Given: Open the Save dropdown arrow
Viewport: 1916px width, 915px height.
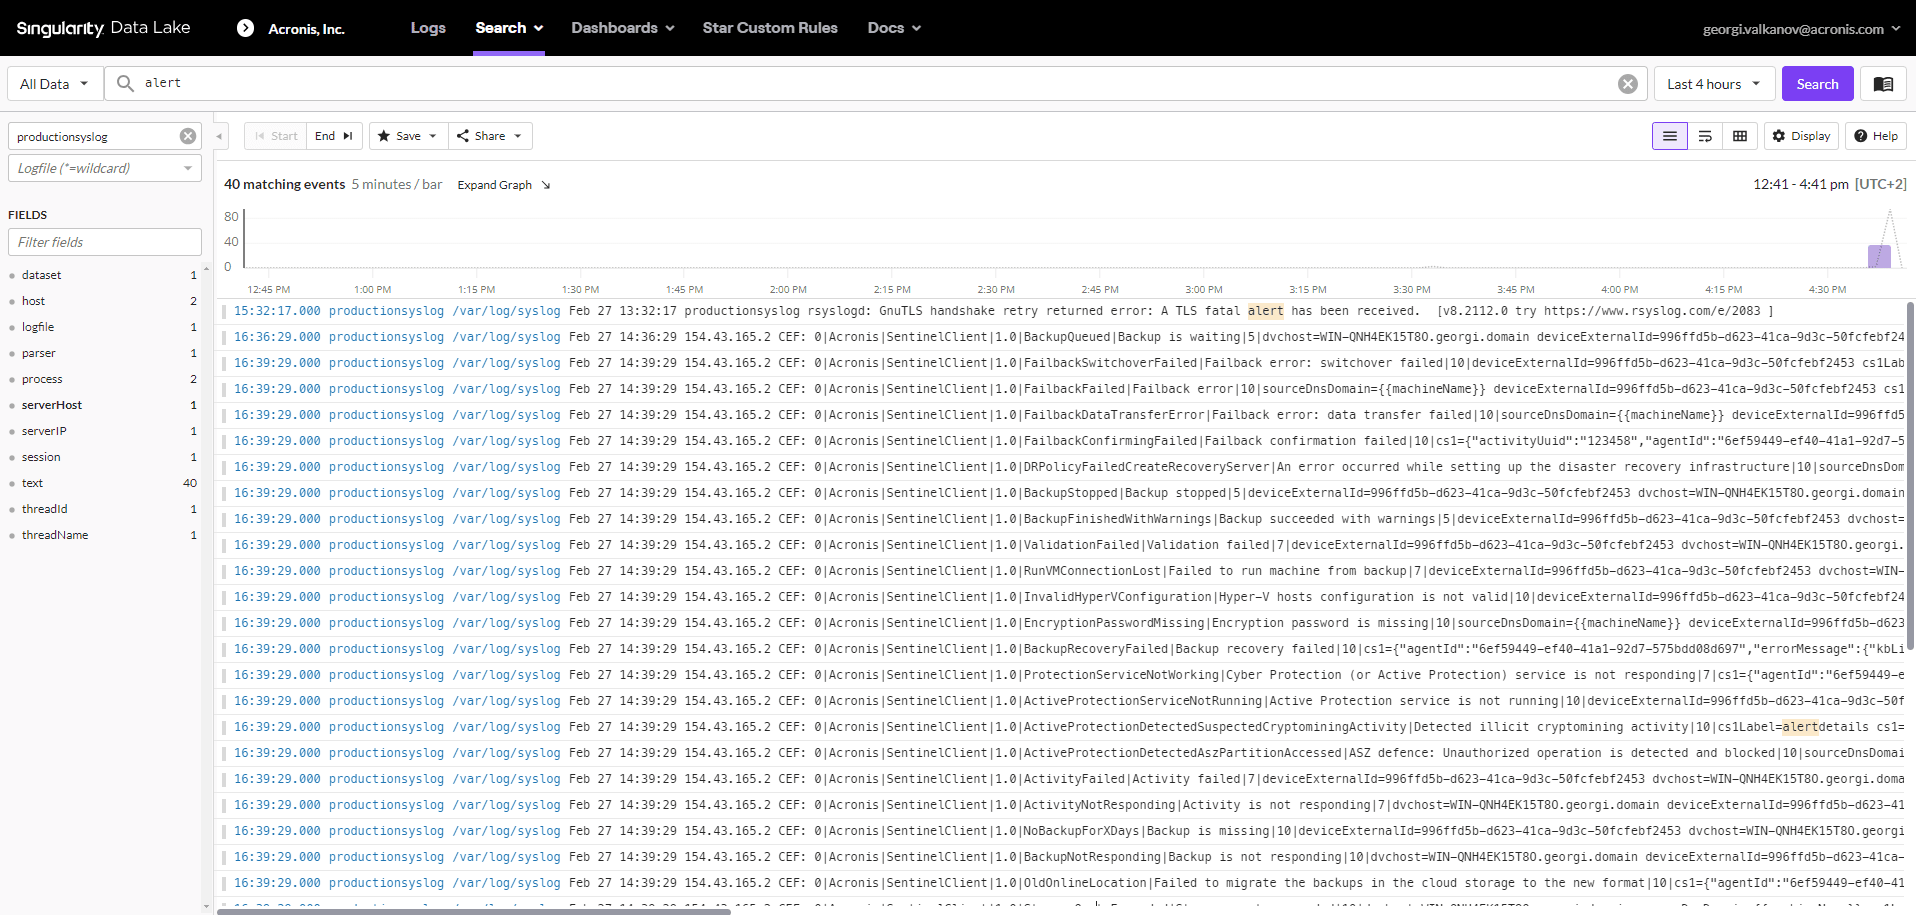Looking at the screenshot, I should point(433,136).
